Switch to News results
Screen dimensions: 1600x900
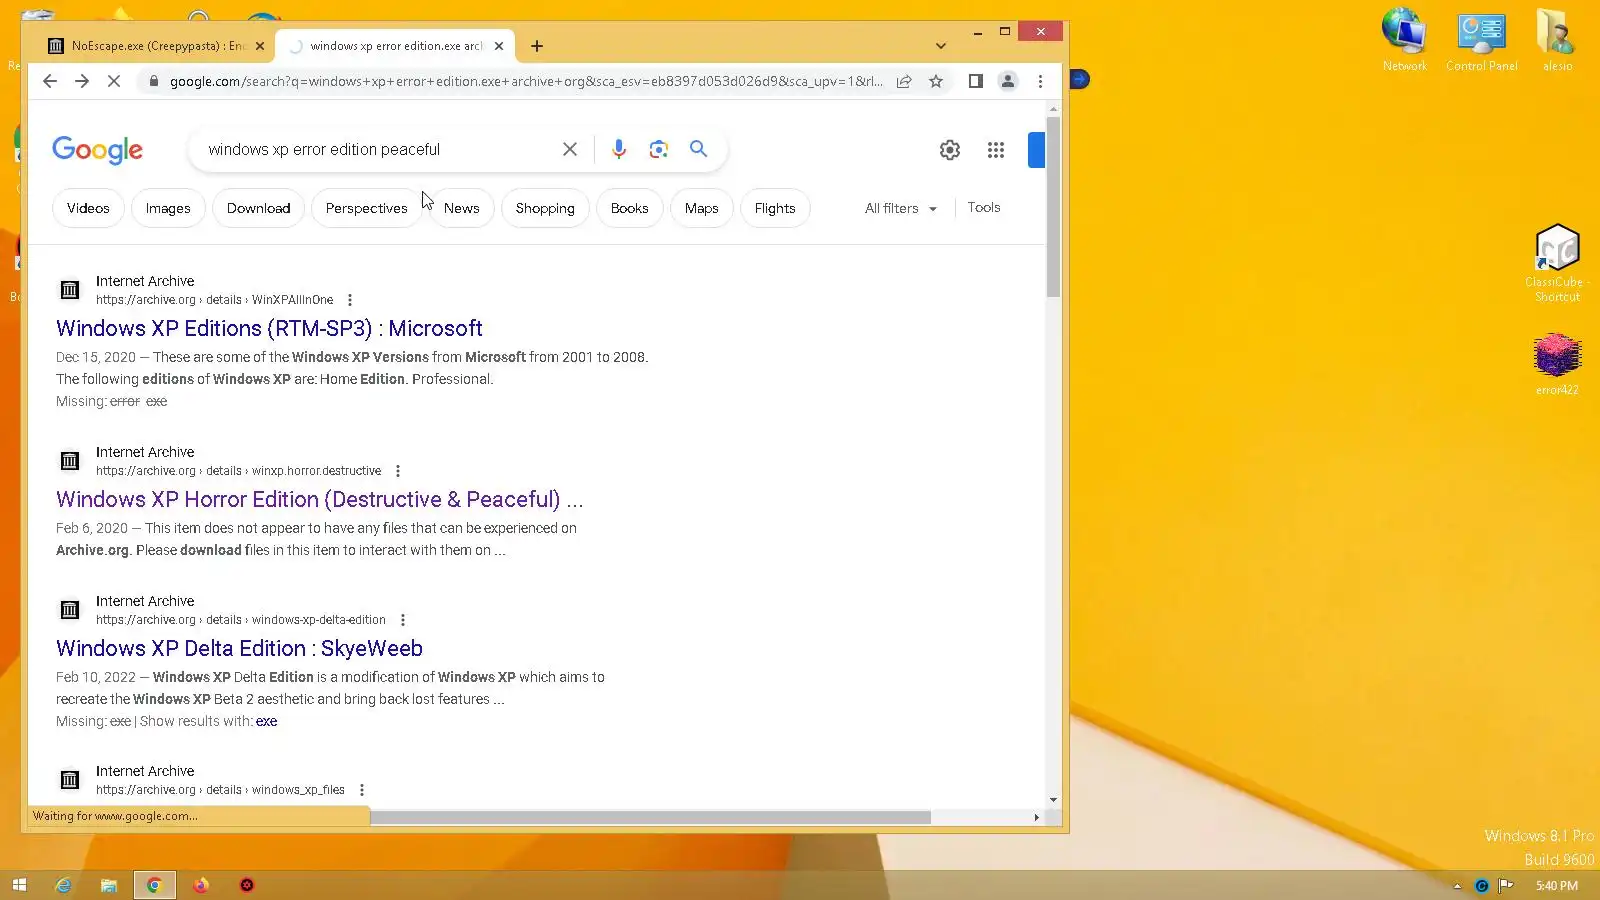click(462, 208)
